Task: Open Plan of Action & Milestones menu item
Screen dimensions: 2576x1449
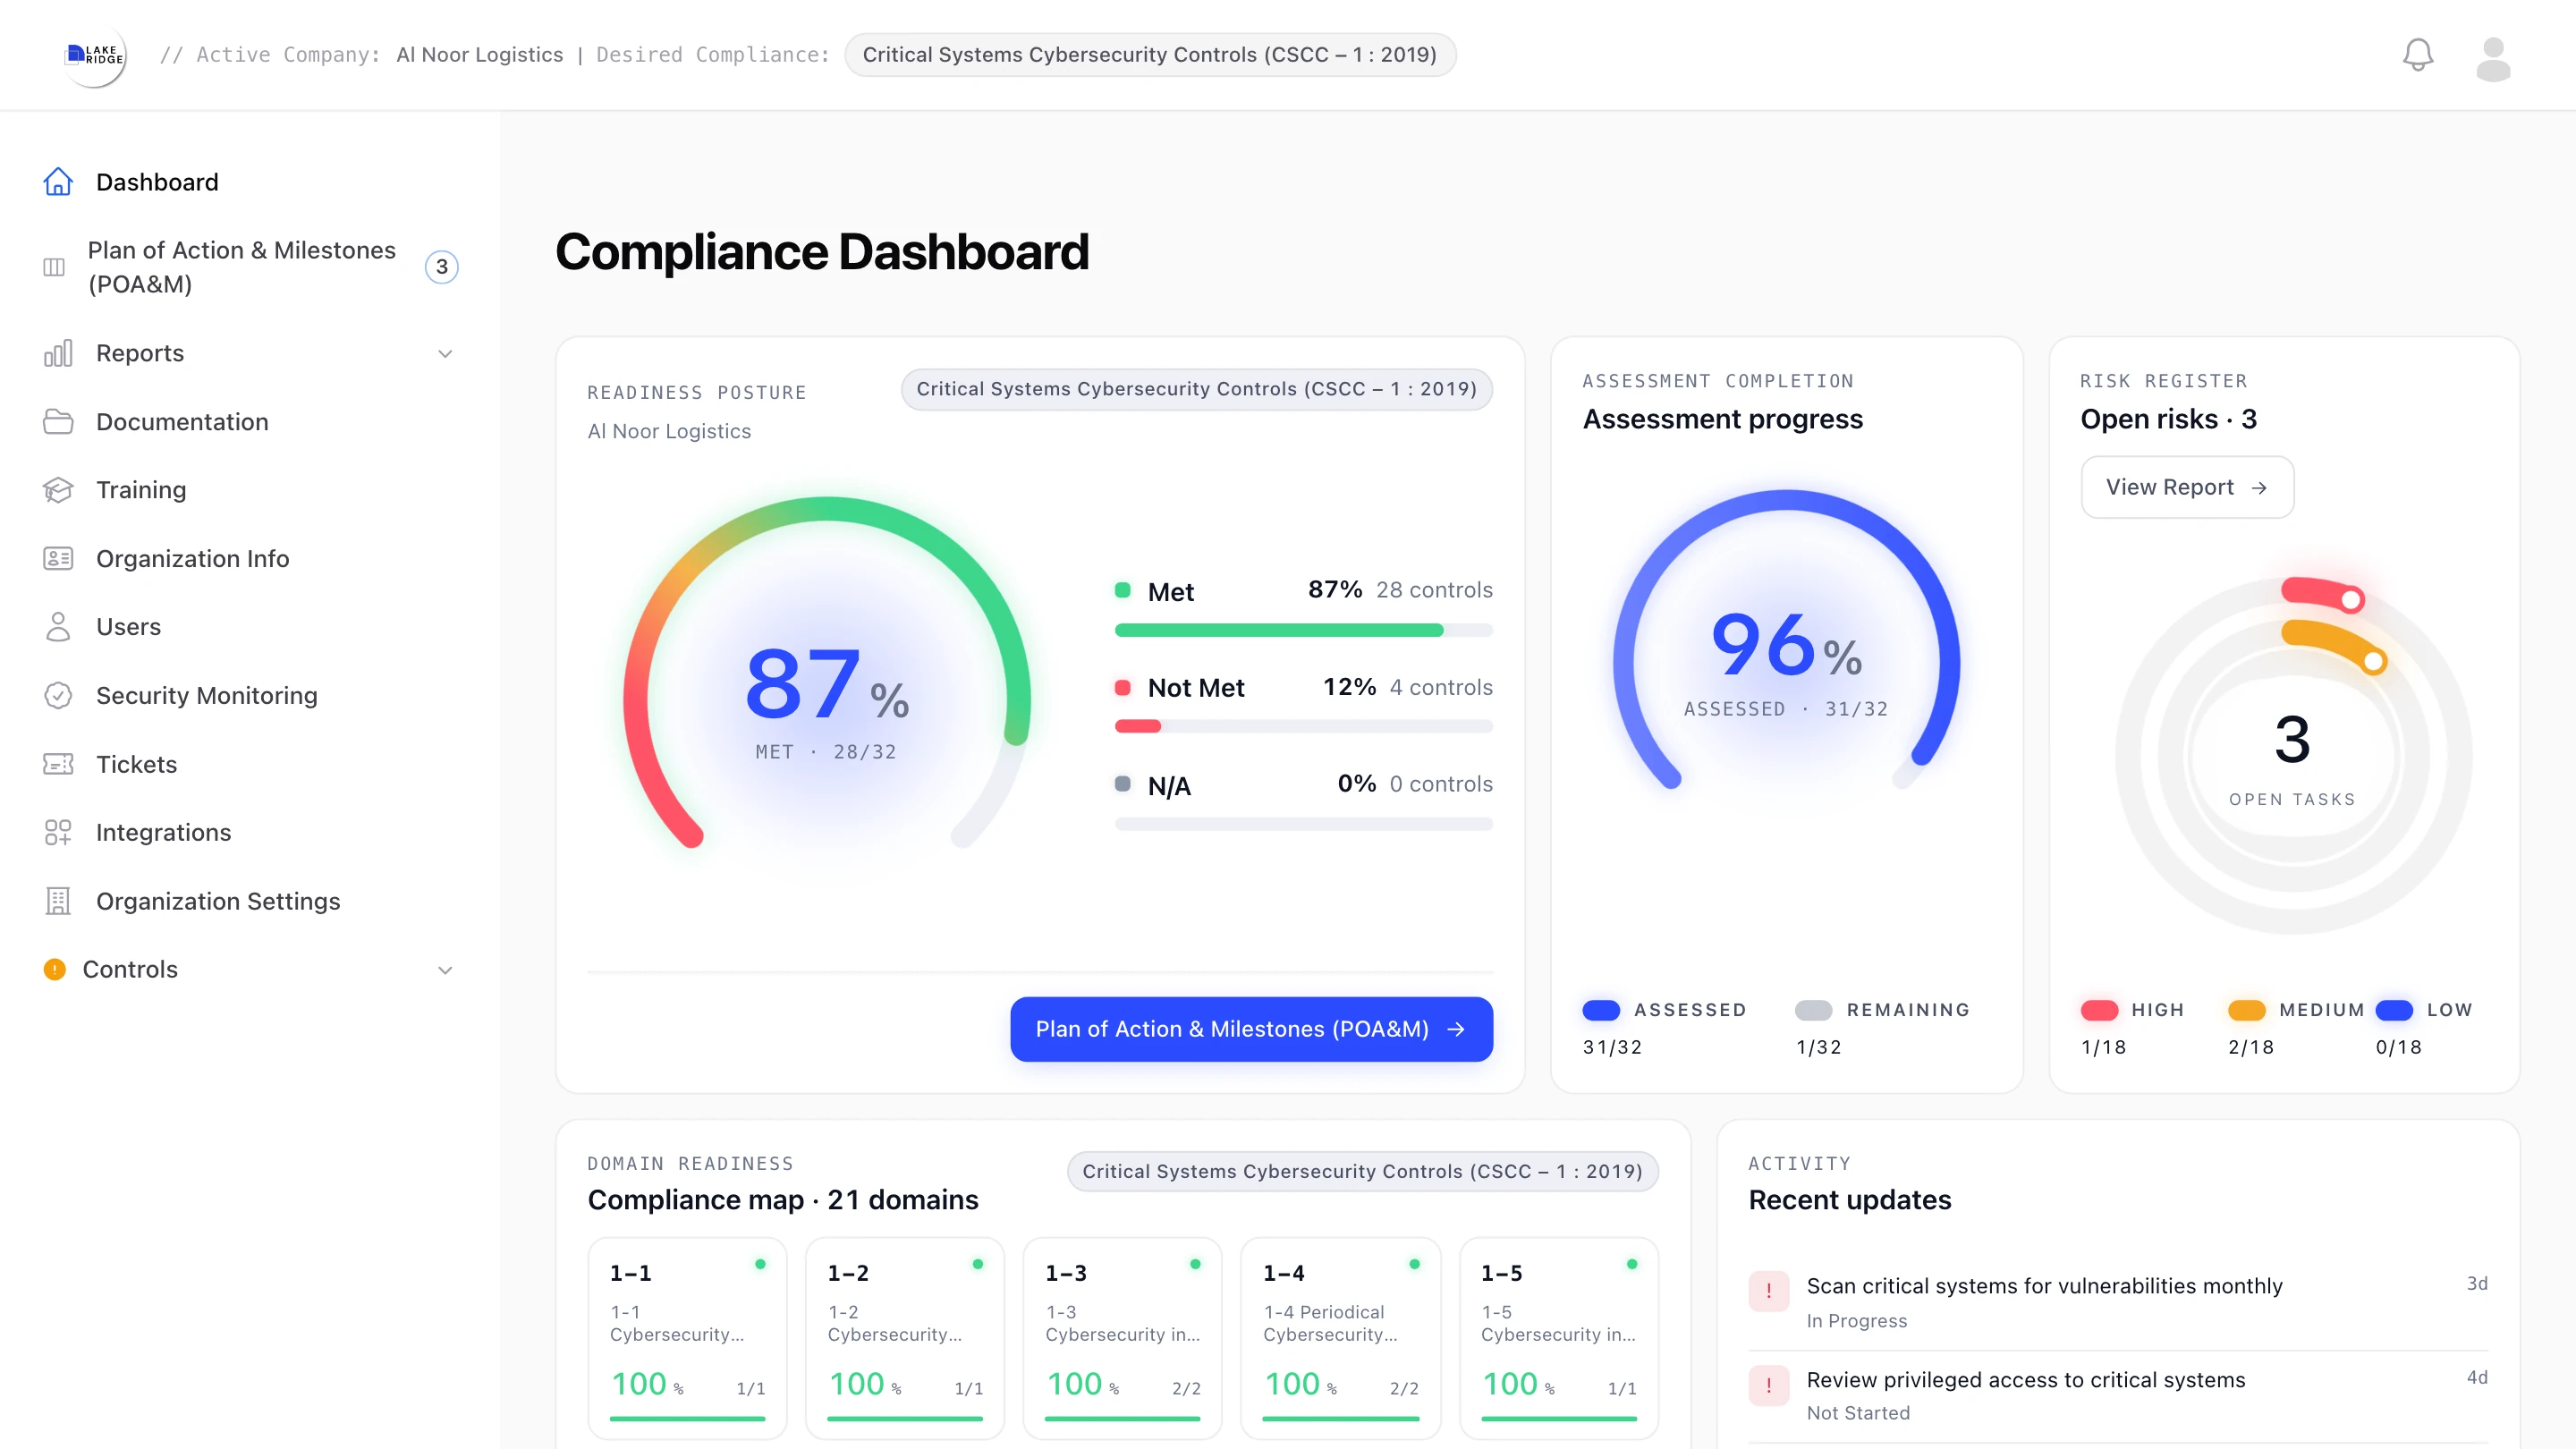Action: [249, 267]
